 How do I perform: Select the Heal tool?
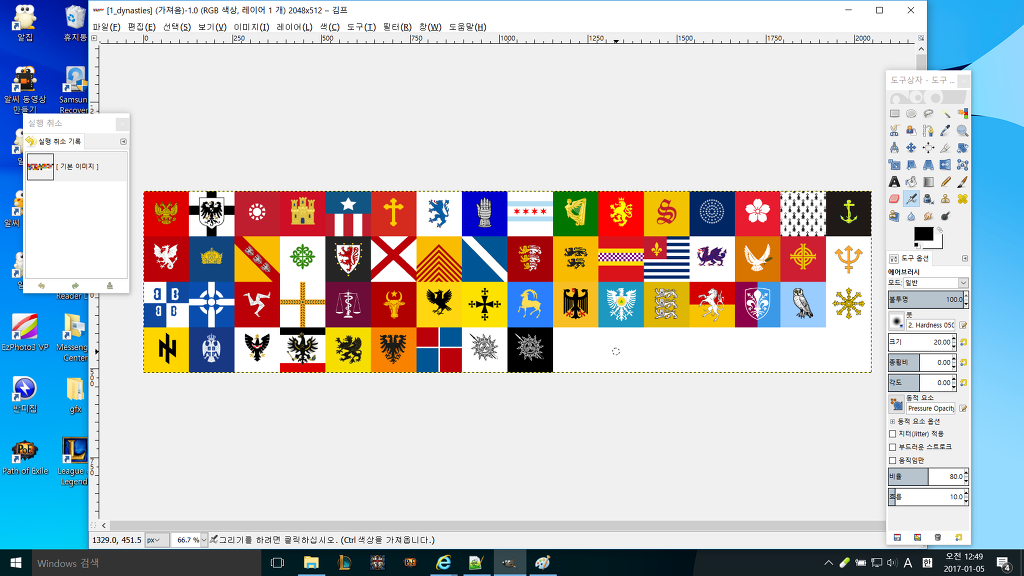[962, 199]
